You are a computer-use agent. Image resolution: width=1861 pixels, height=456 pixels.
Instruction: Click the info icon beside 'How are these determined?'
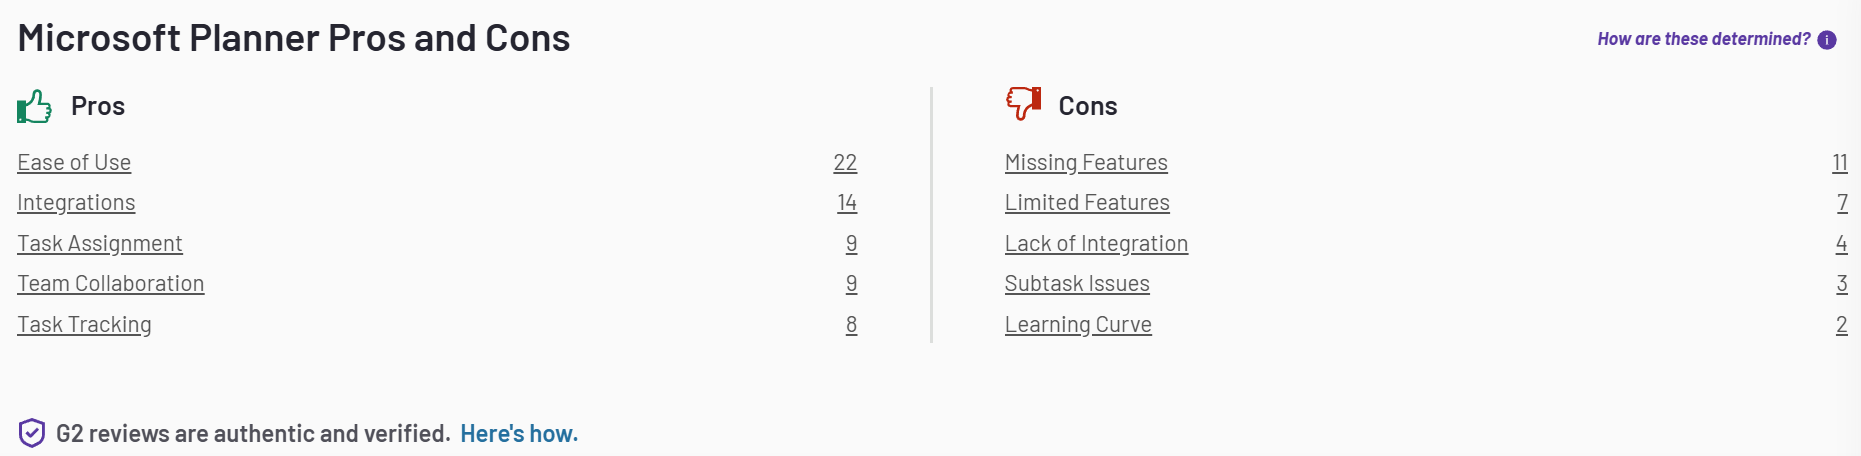point(1827,40)
